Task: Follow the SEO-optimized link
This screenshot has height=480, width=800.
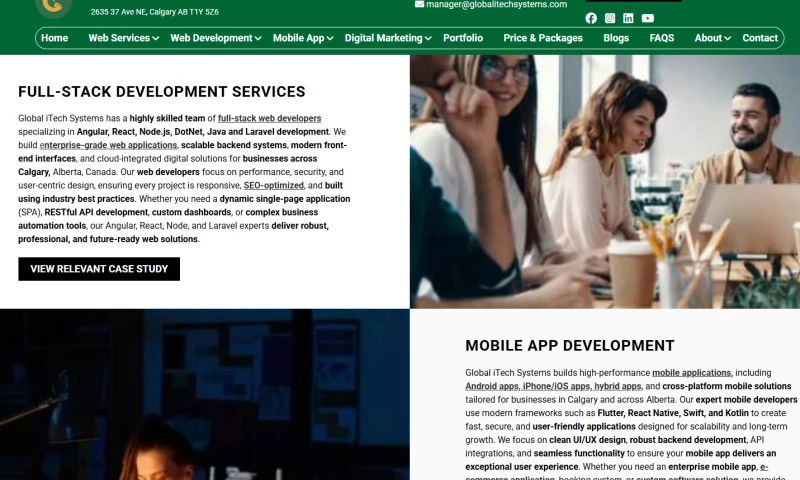Action: click(x=273, y=186)
